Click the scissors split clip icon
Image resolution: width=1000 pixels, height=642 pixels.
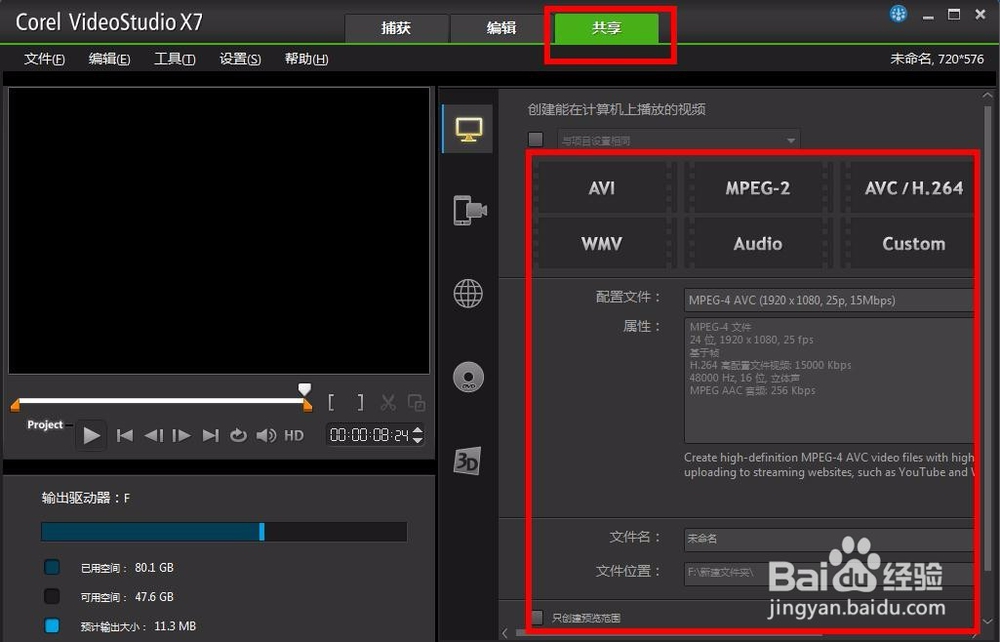pos(388,402)
